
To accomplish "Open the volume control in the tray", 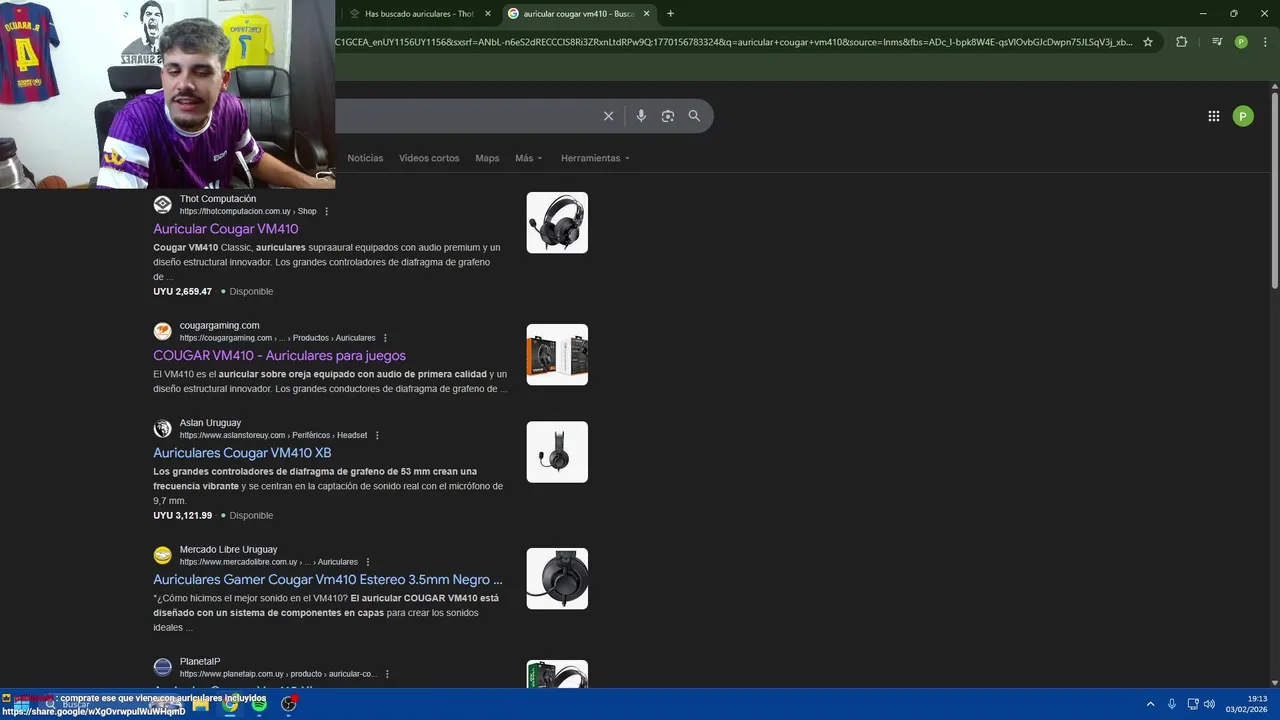I will coord(1209,704).
